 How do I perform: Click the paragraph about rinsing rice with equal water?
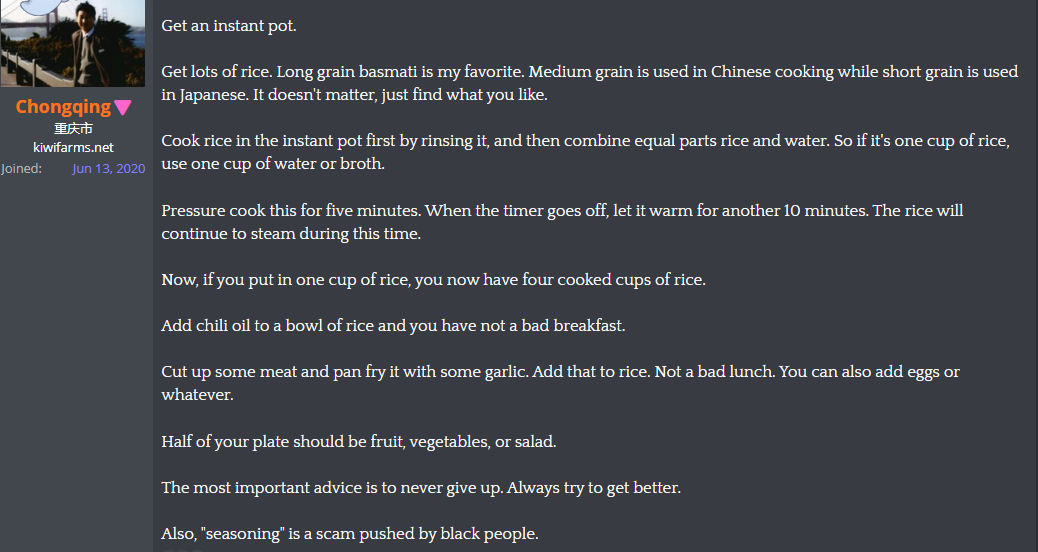pos(585,152)
